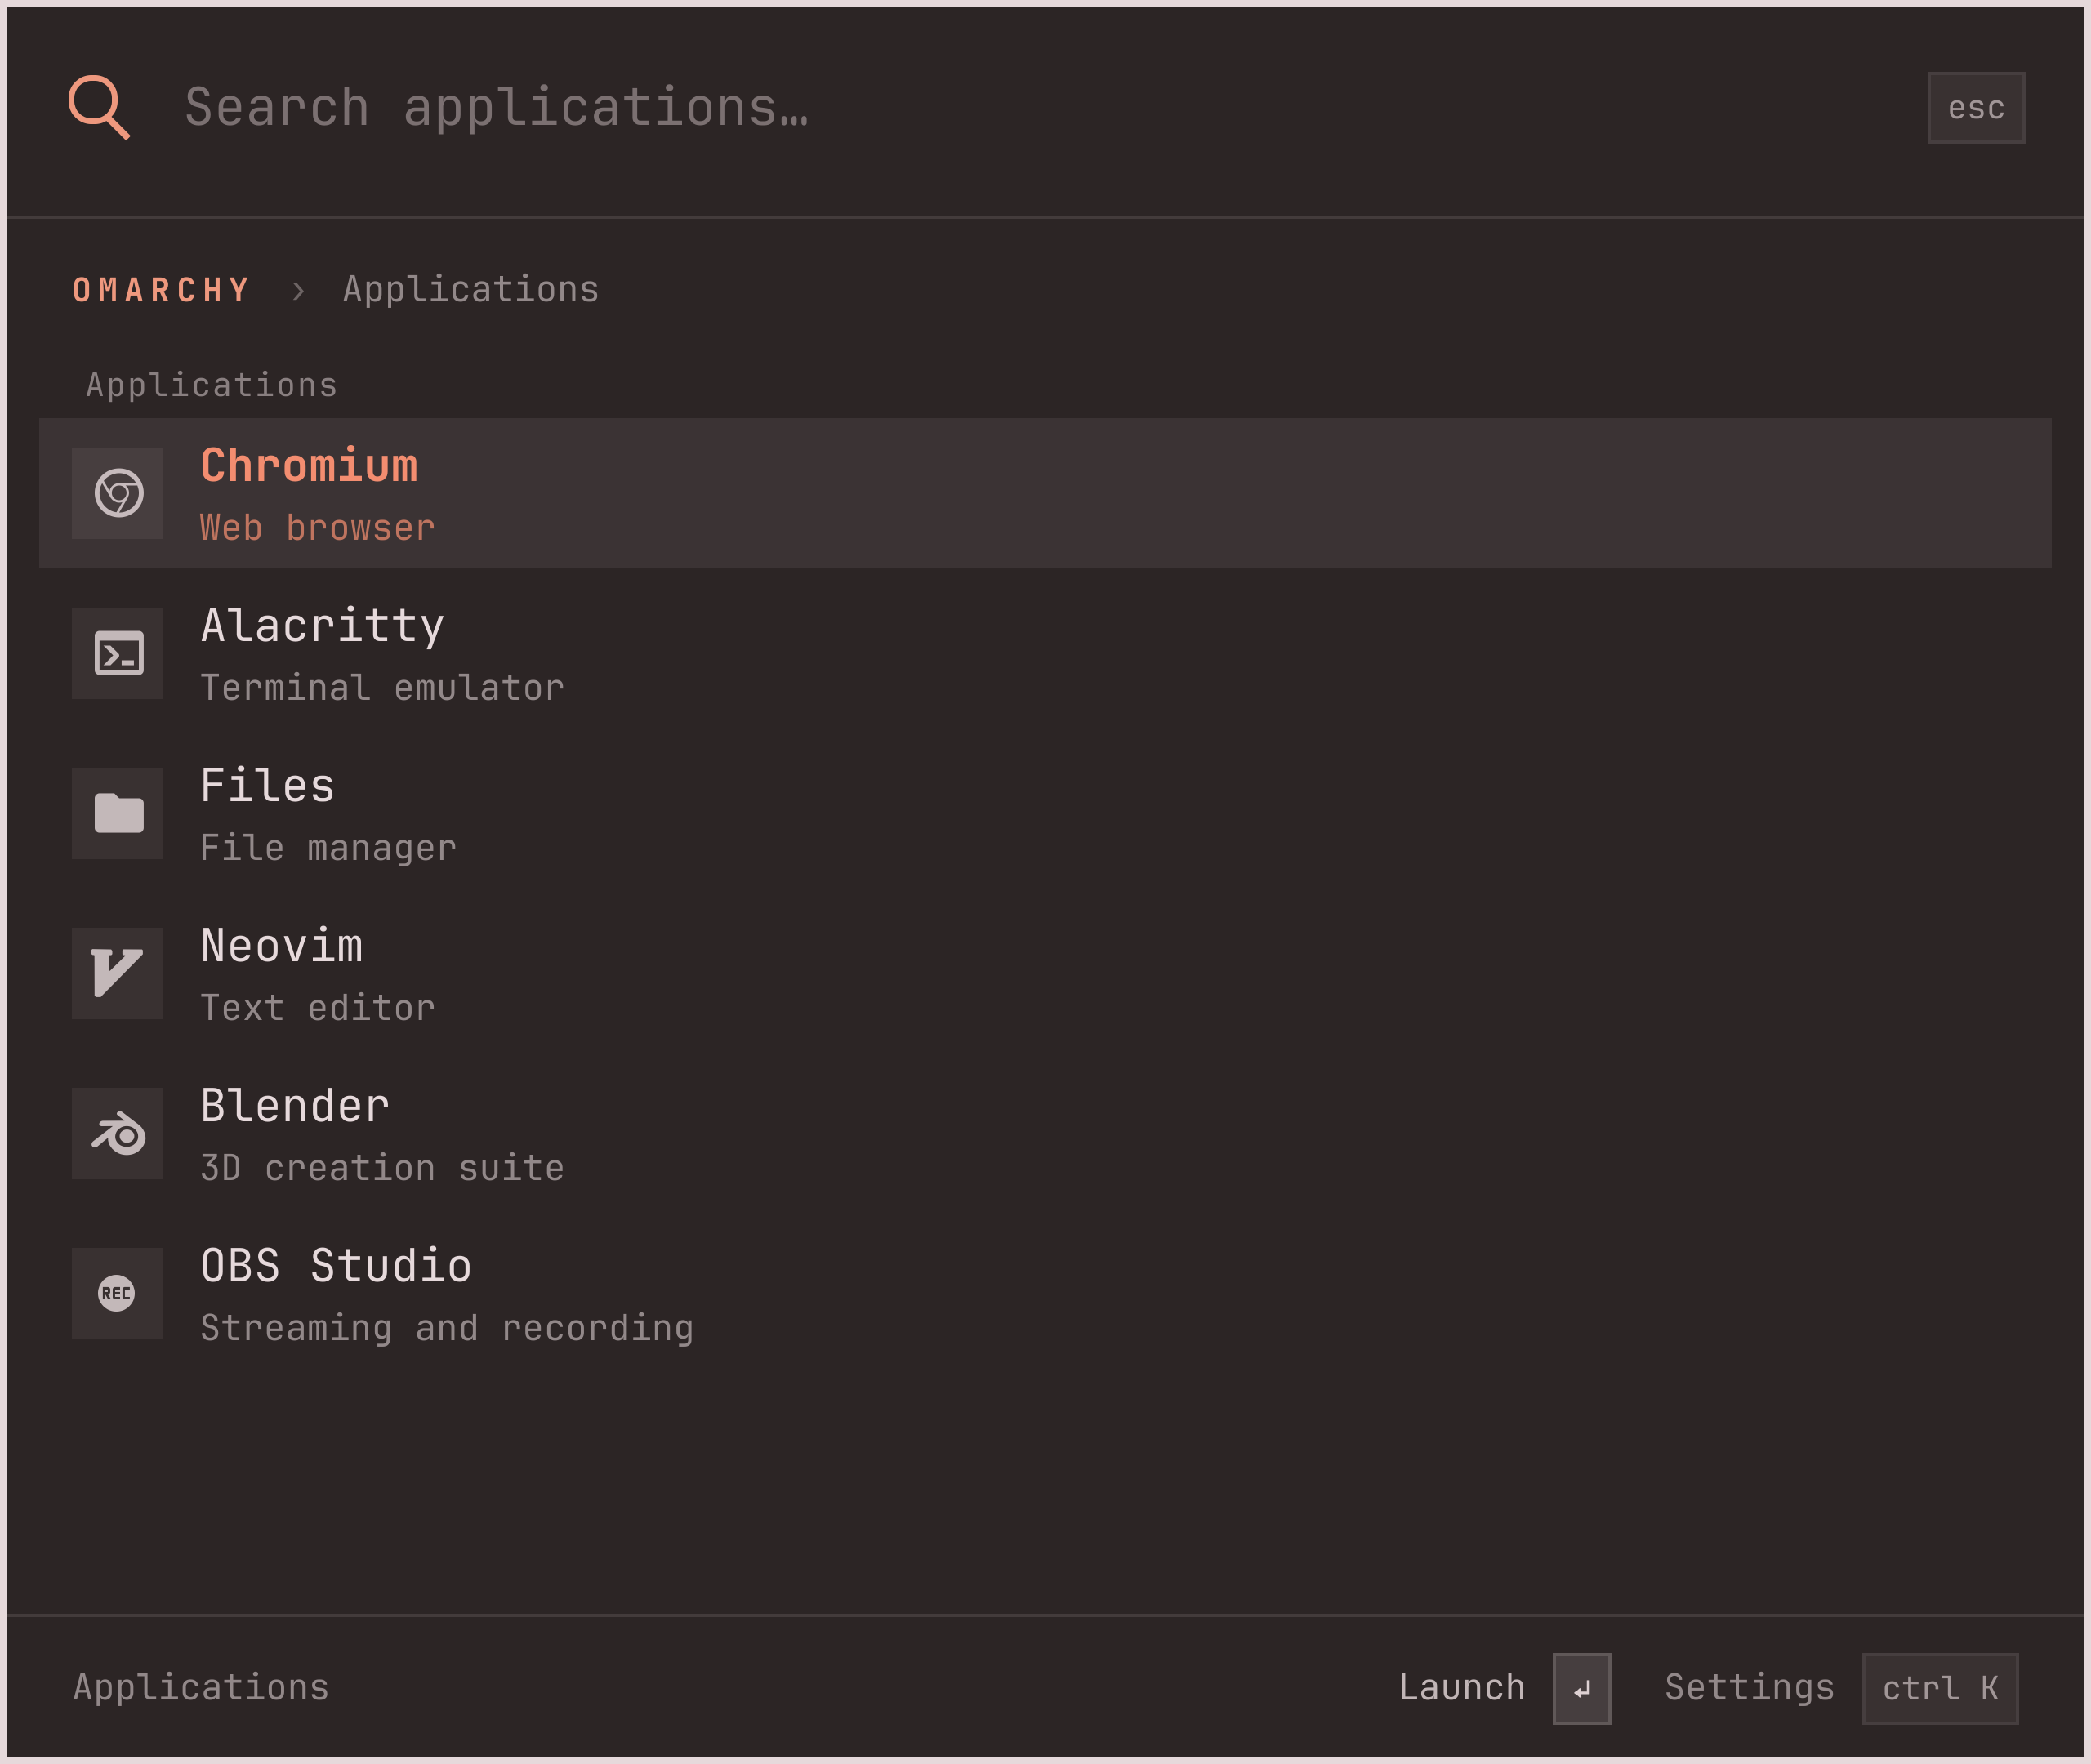
Task: Select the Files entry name
Action: coord(267,786)
